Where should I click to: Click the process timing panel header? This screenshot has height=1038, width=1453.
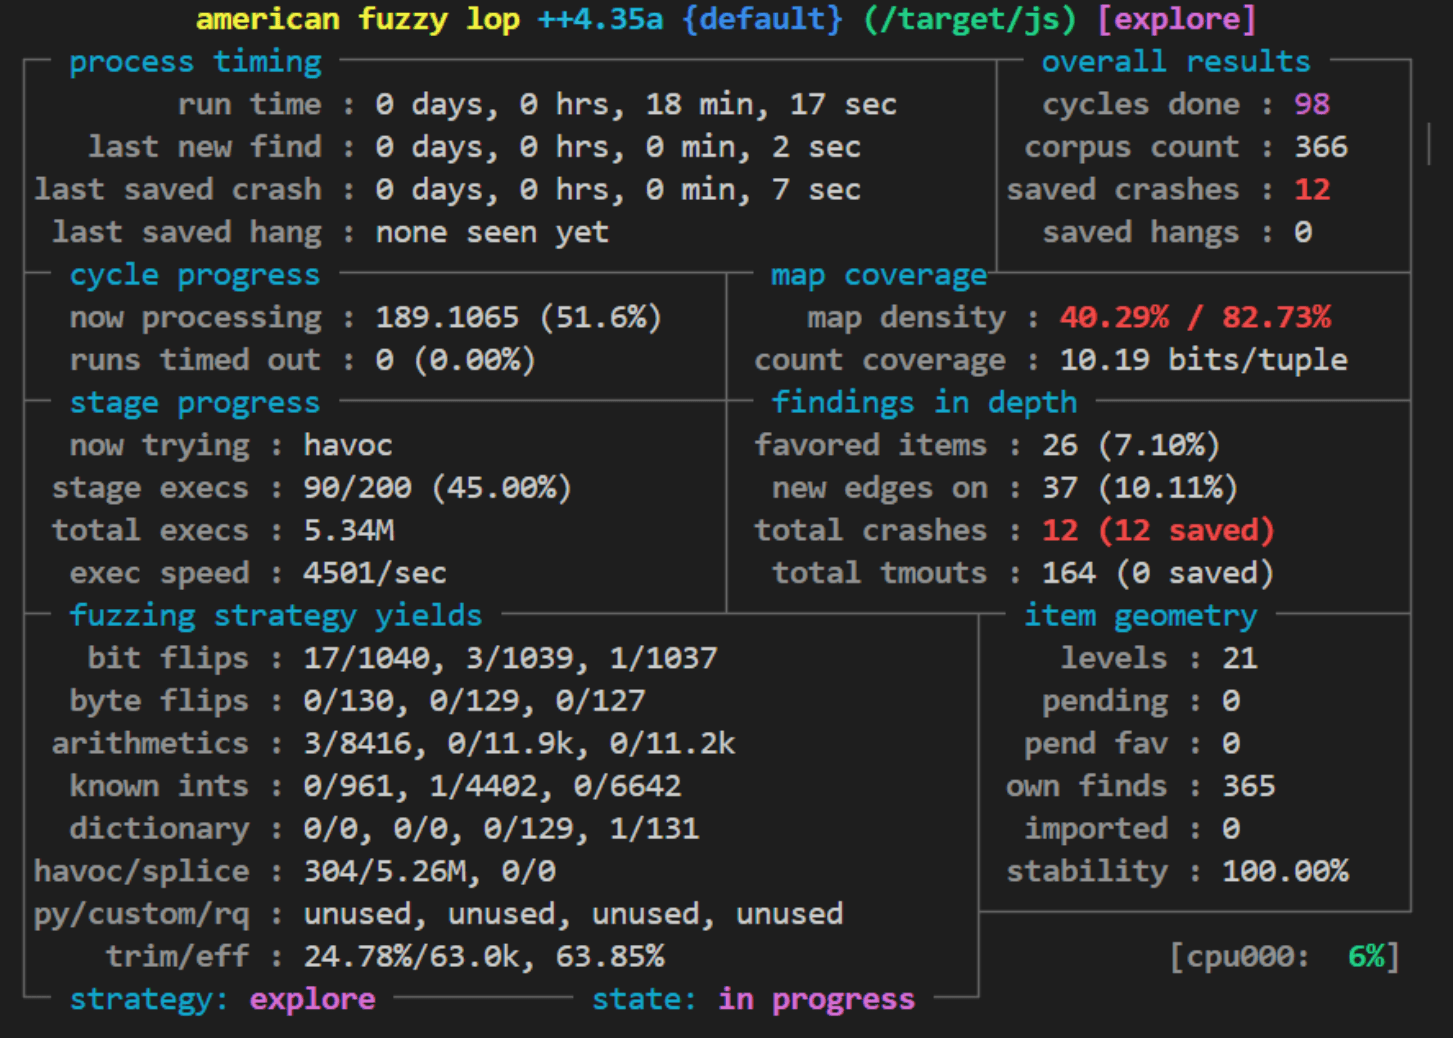click(x=194, y=61)
